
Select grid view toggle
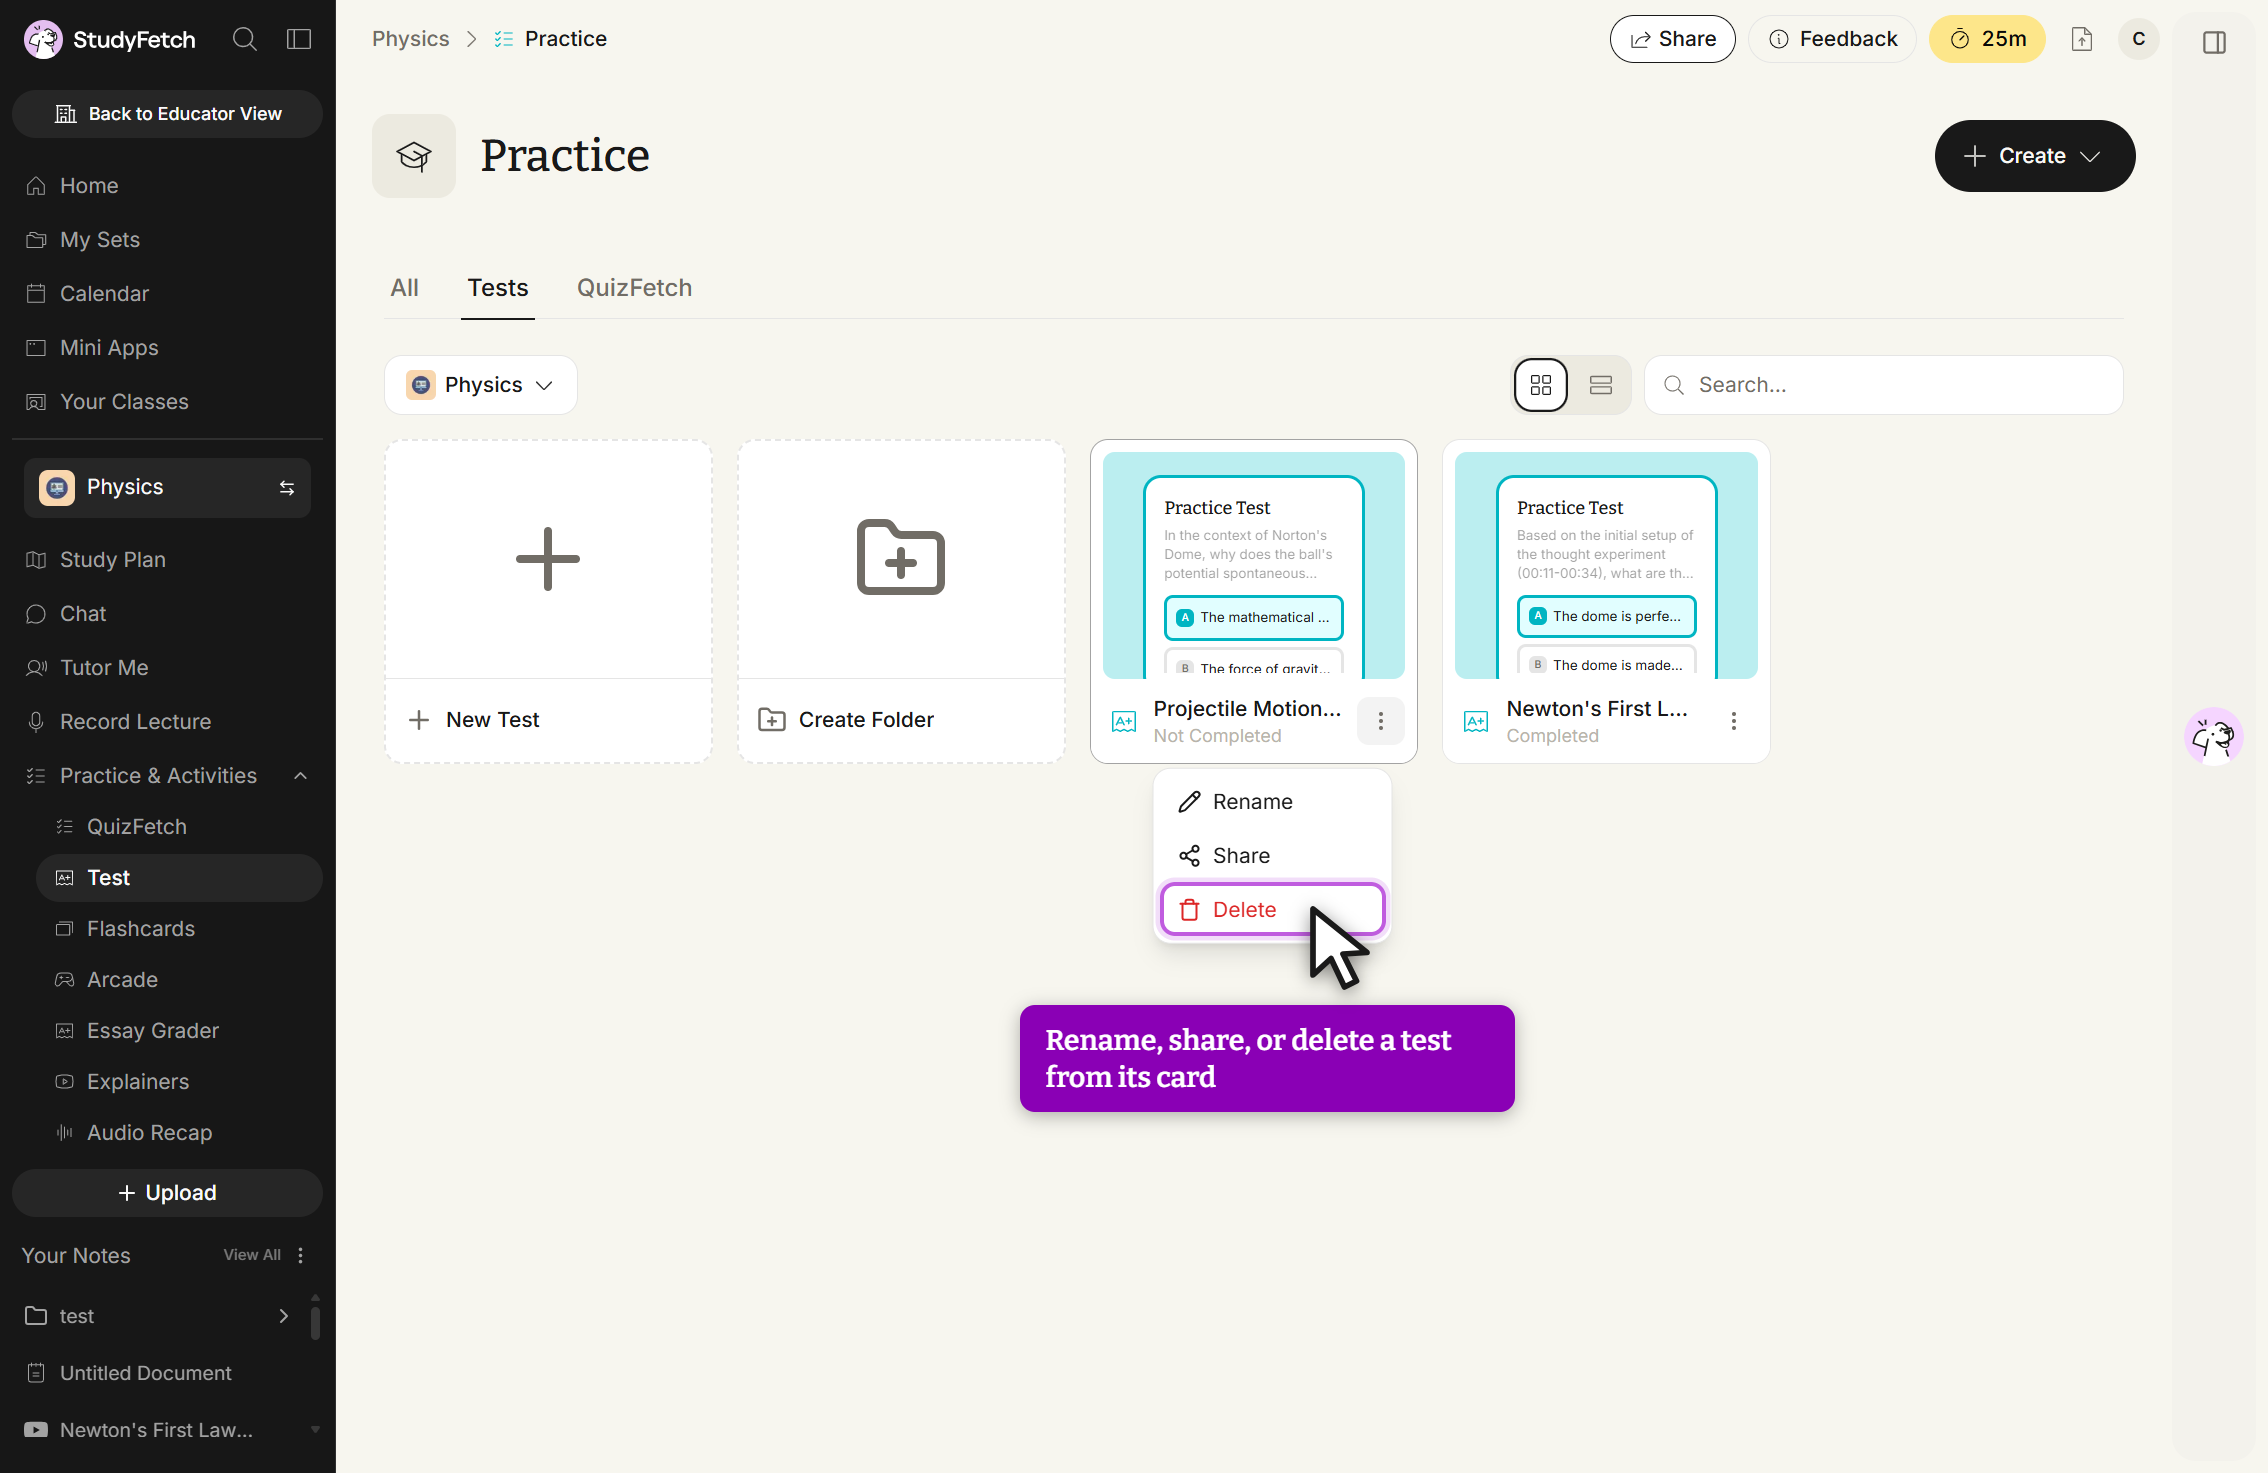click(x=1541, y=385)
